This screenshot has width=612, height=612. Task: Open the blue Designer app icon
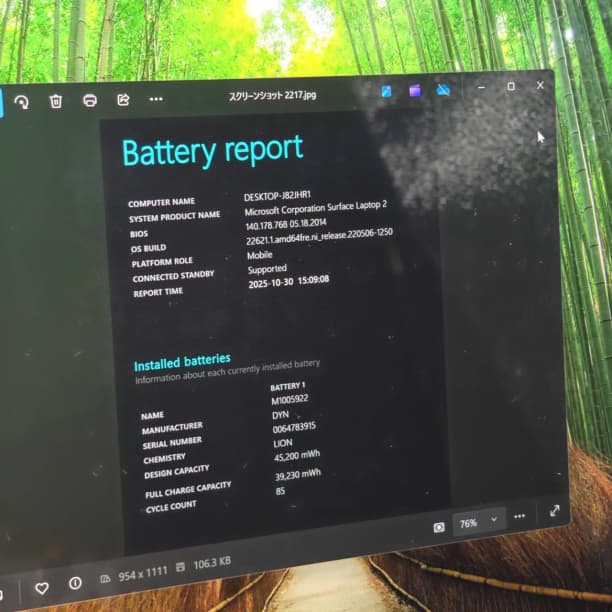pos(386,92)
